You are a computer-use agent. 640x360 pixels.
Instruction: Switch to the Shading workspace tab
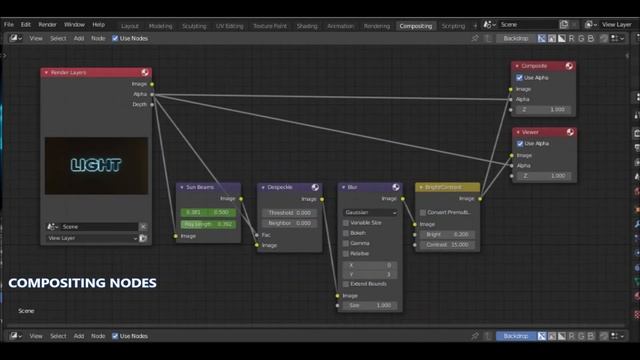[307, 26]
